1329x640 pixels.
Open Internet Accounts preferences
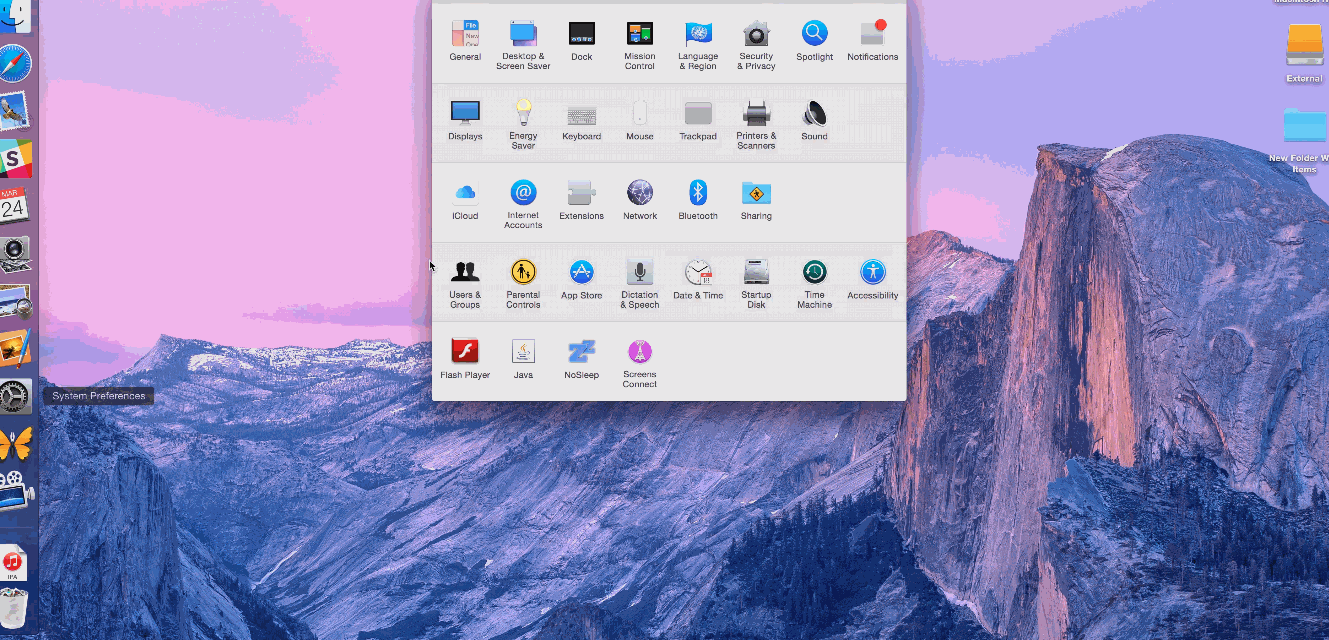click(523, 204)
